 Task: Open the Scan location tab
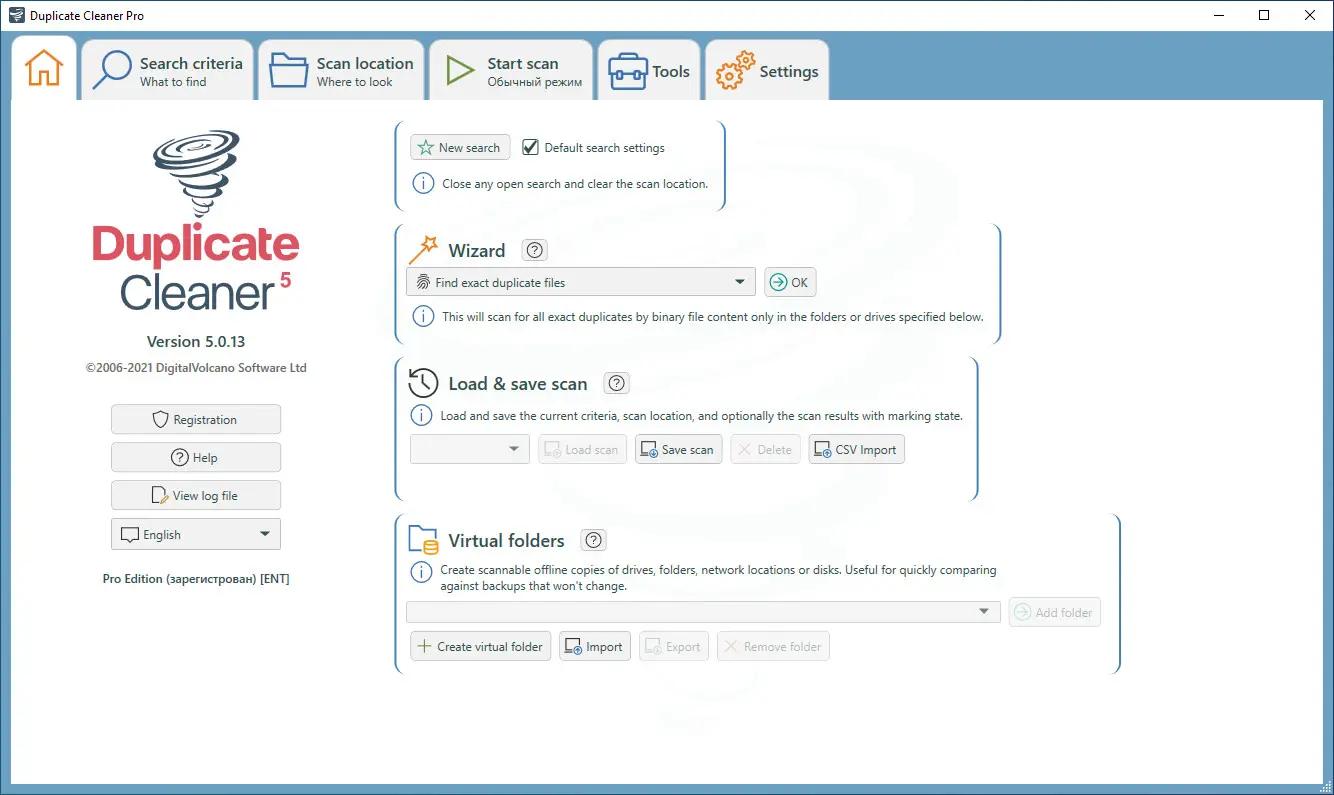click(342, 71)
